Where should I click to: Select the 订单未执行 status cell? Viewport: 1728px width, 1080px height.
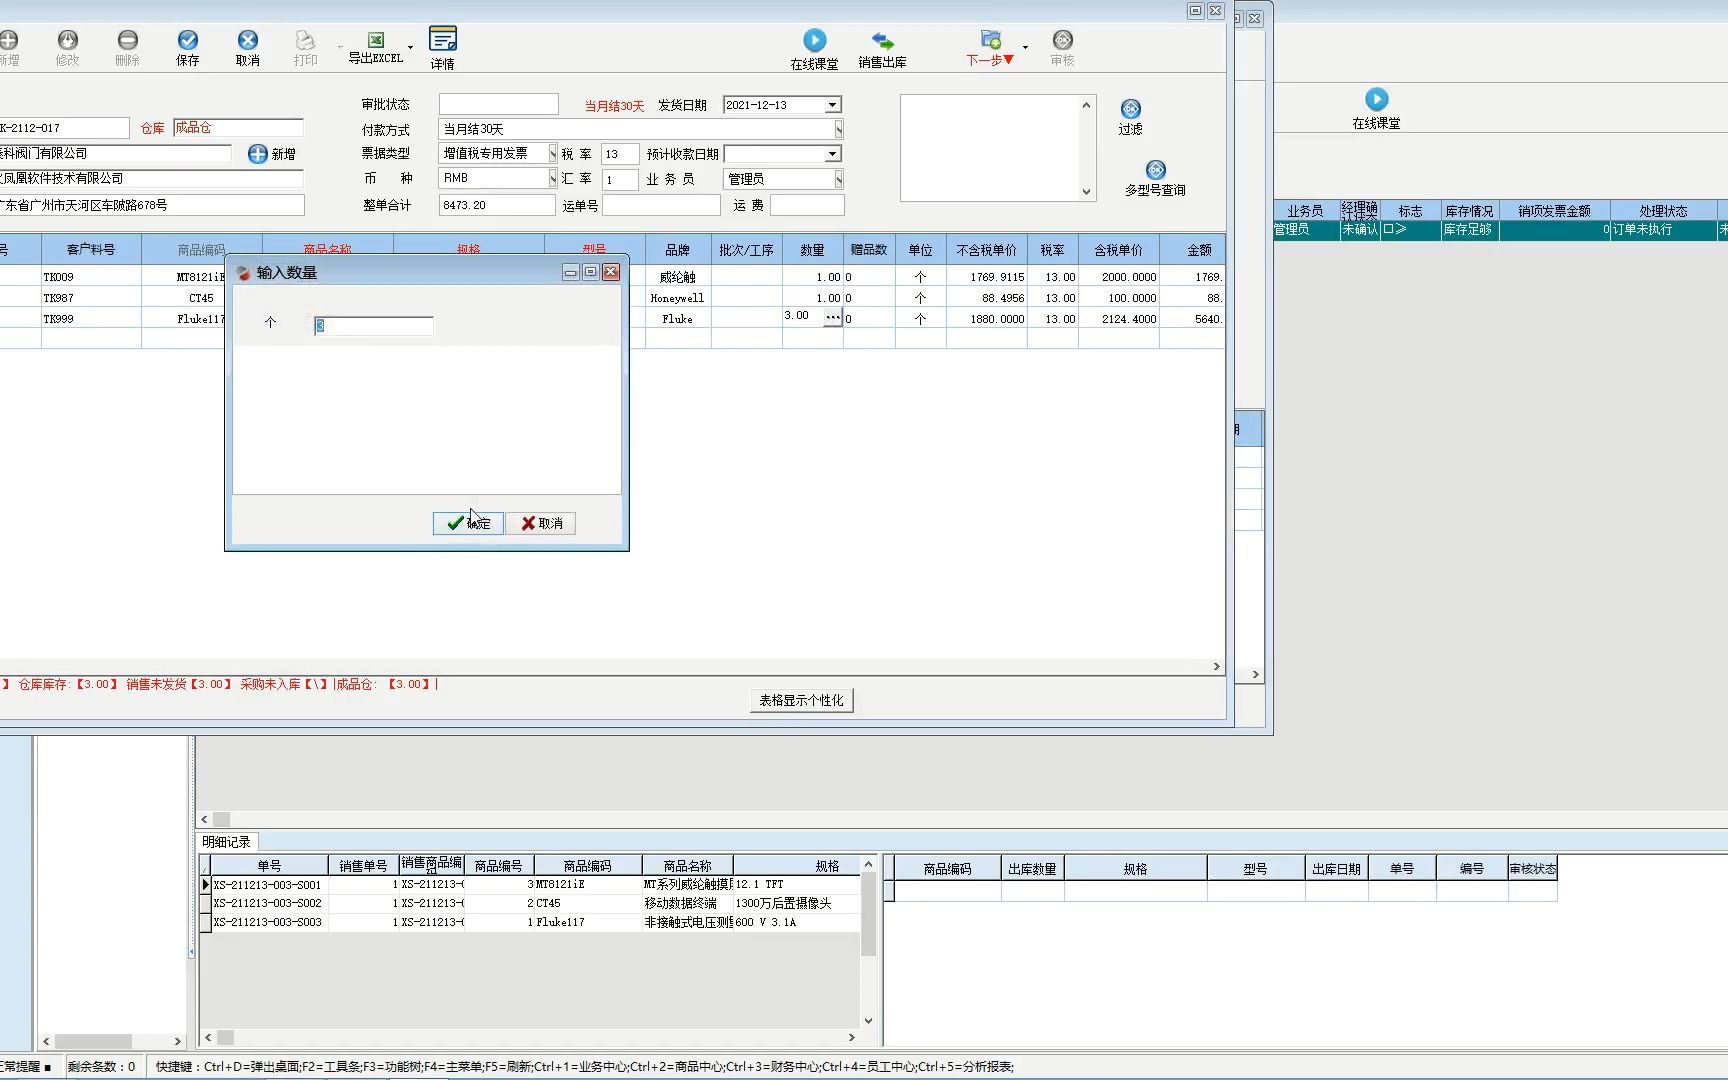click(1663, 229)
